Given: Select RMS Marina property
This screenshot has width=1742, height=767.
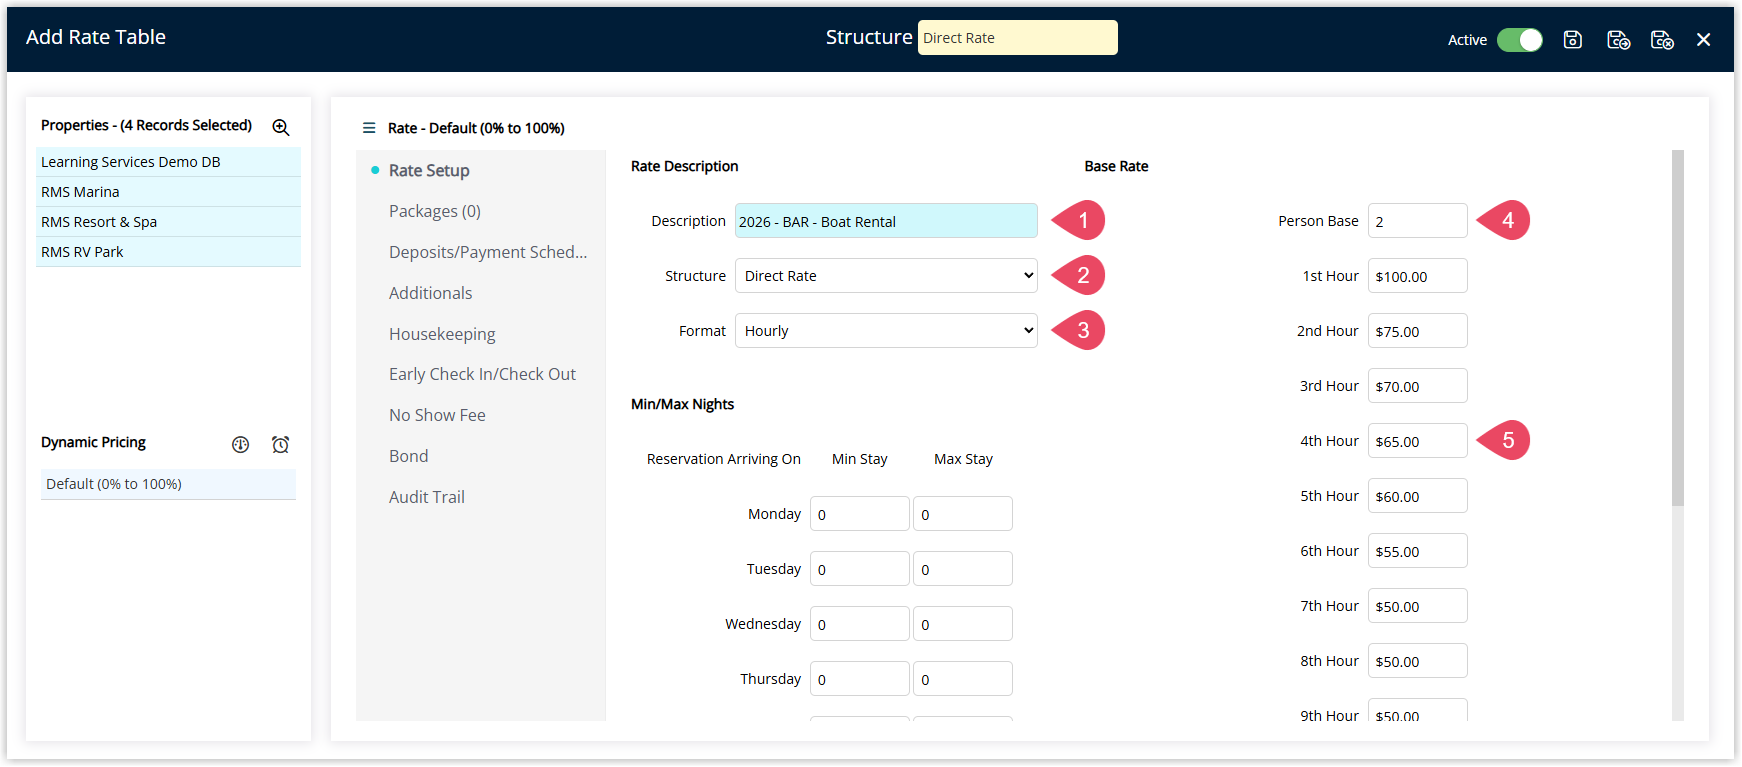Looking at the screenshot, I should pyautogui.click(x=168, y=192).
